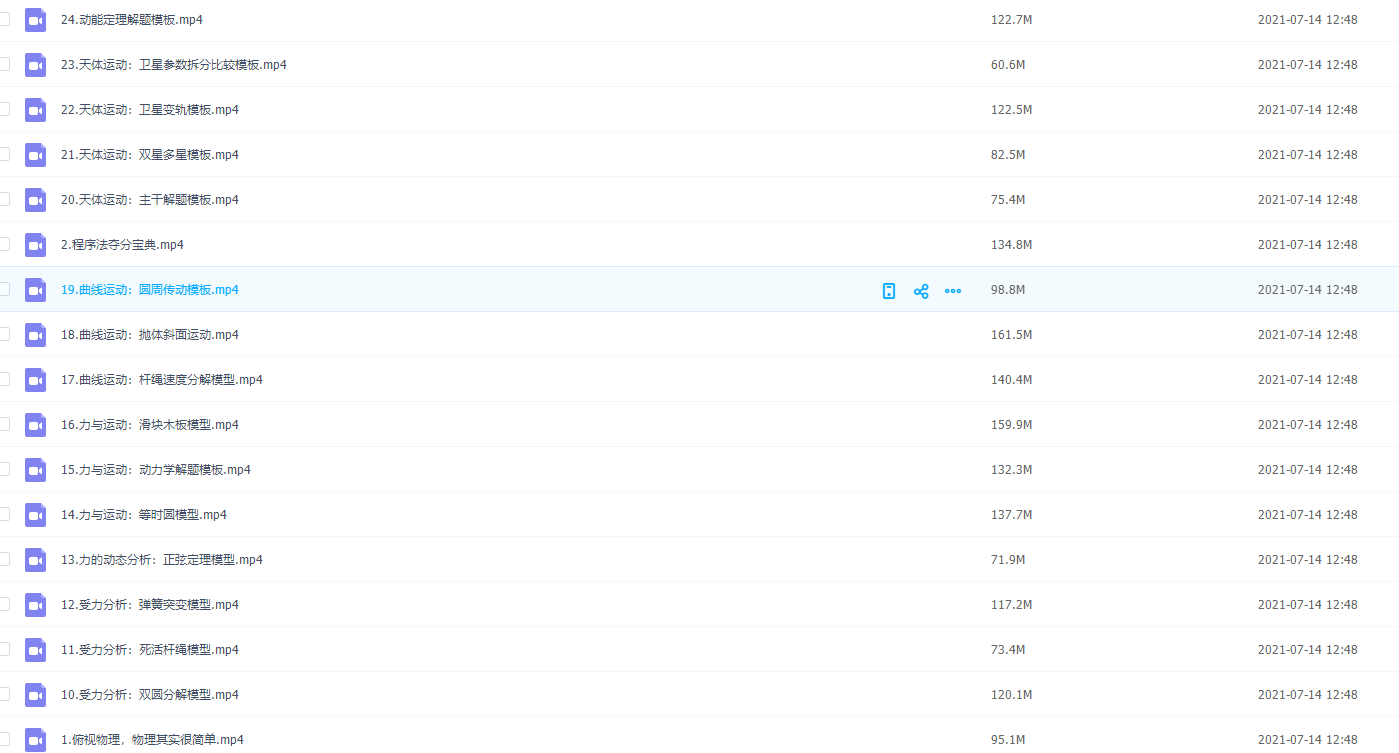The image size is (1399, 753).
Task: Open the file 21.天体运动：双星多星模板.mp4
Action: (149, 155)
